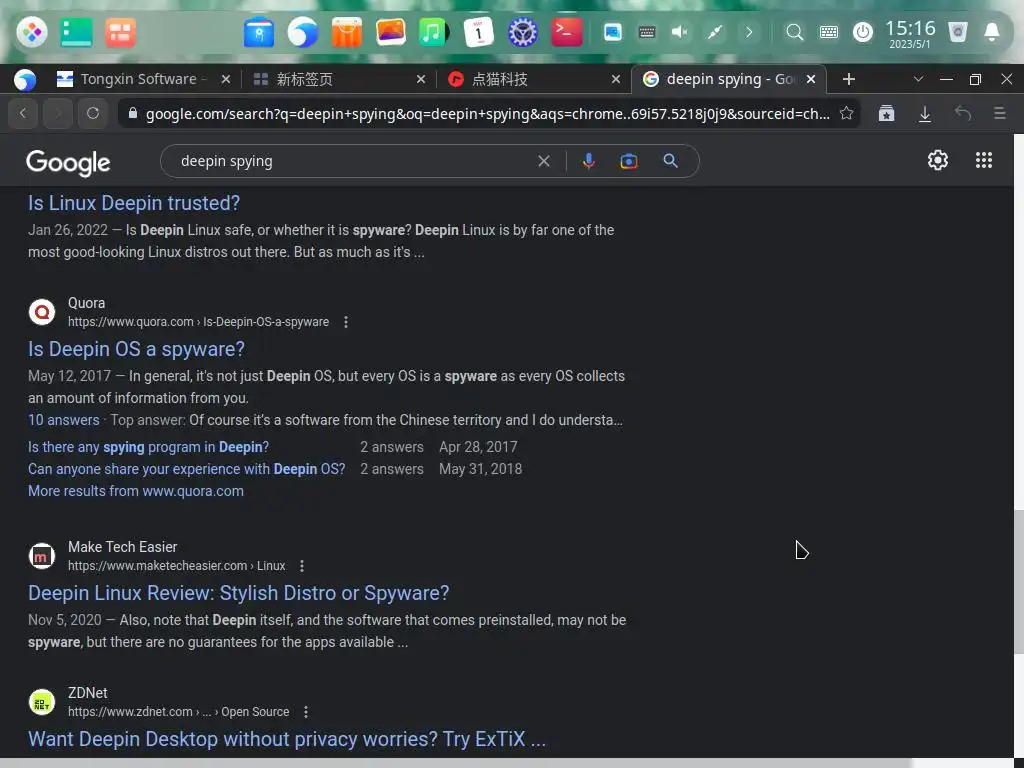The height and width of the screenshot is (768, 1024).
Task: Bookmark this page with the star
Action: (846, 113)
